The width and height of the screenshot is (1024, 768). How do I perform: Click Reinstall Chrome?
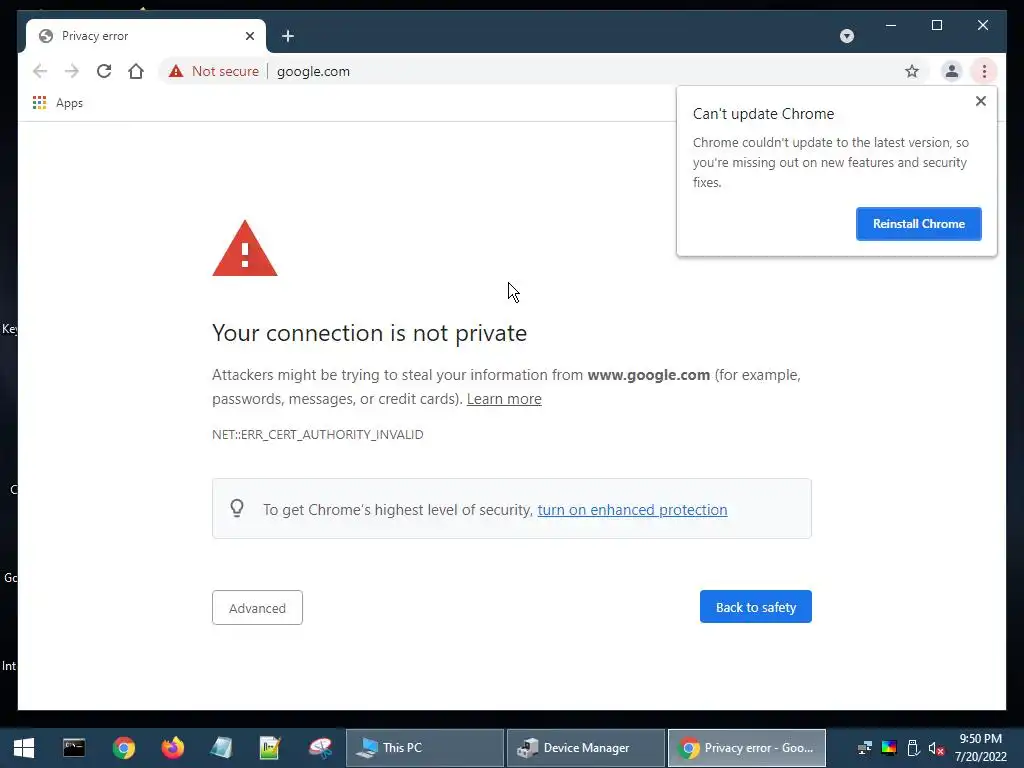pyautogui.click(x=919, y=224)
